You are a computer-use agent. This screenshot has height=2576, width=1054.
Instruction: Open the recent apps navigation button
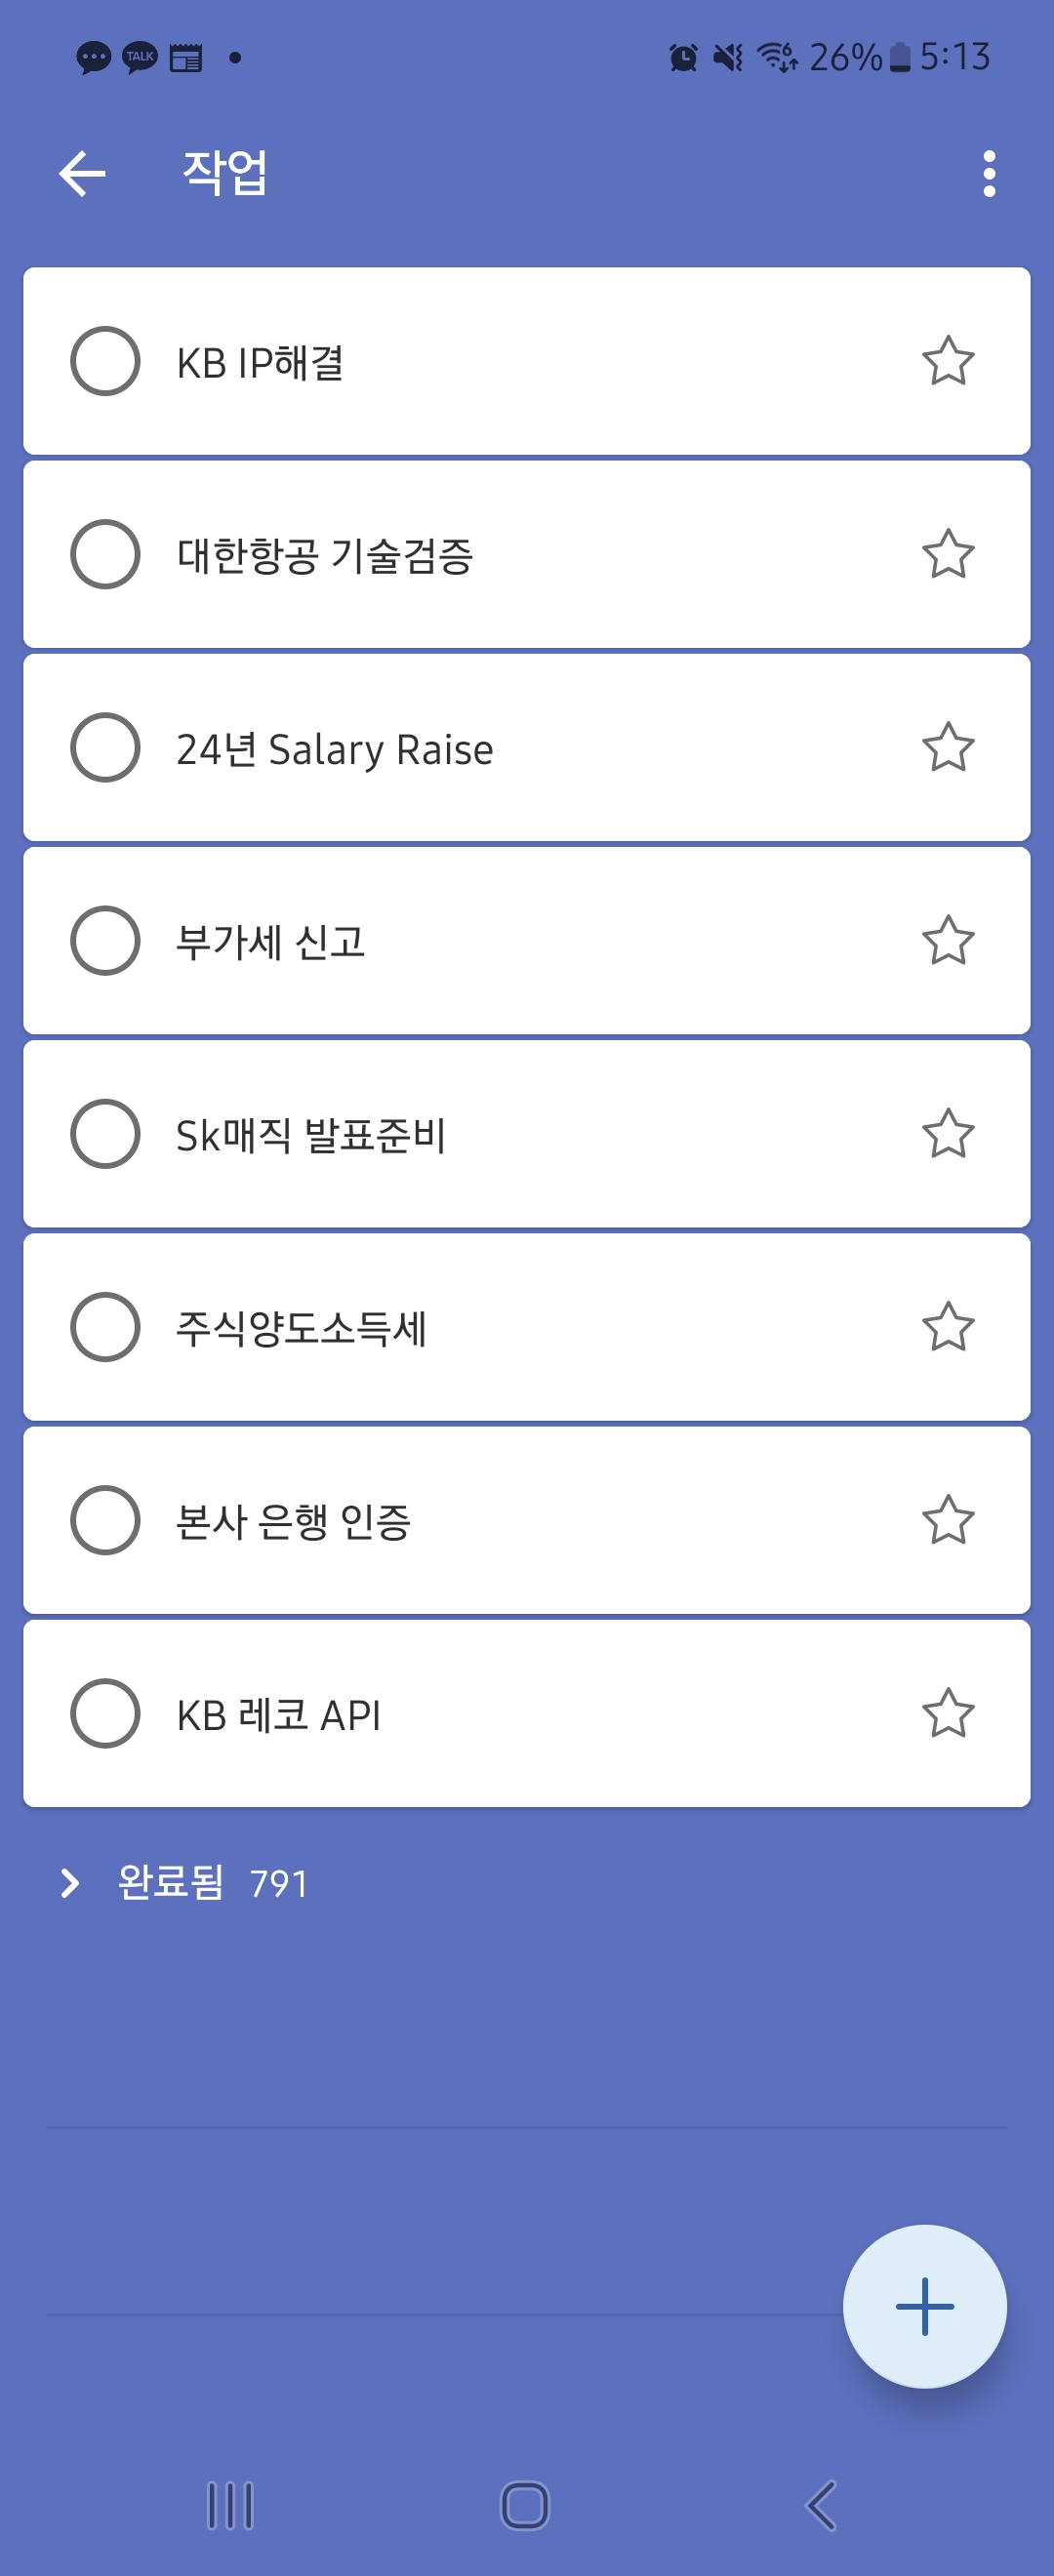(230, 2505)
